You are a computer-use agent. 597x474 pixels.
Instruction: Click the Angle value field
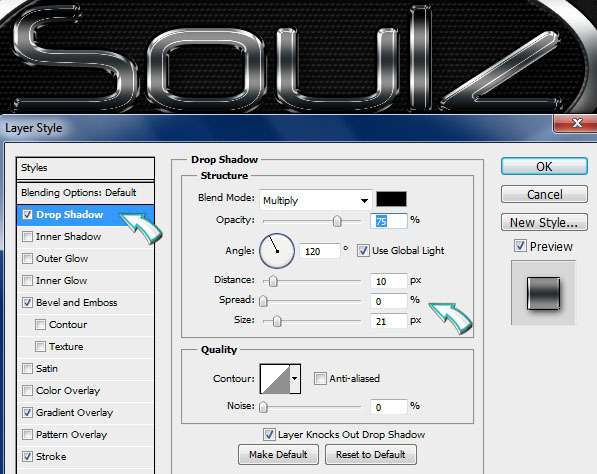(319, 251)
